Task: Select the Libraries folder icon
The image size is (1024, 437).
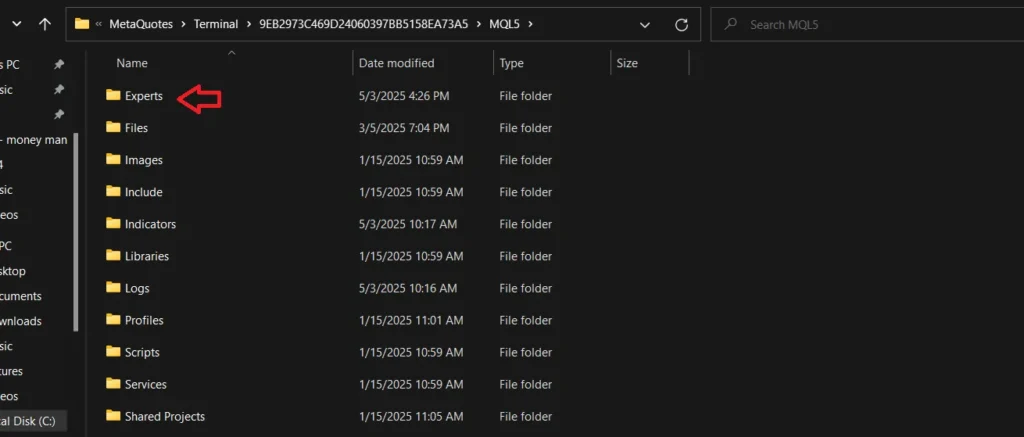Action: coord(114,255)
